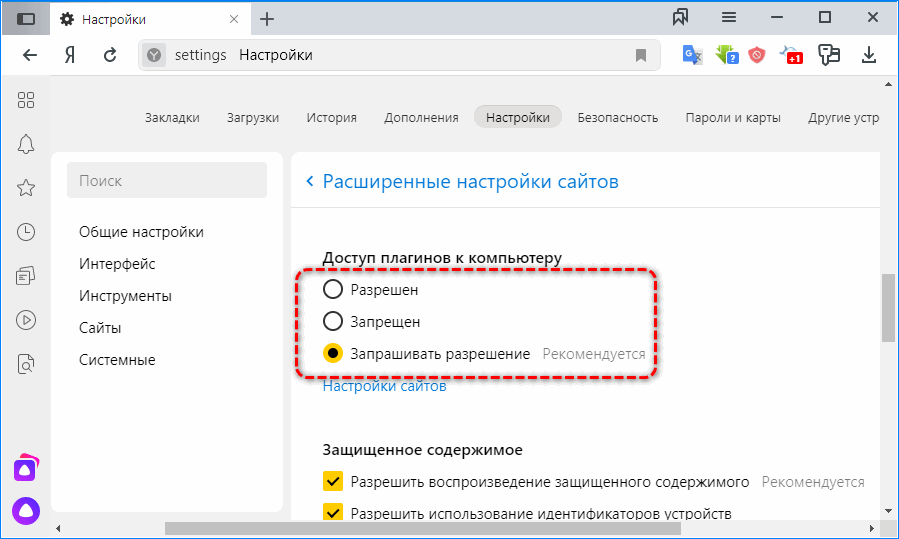Switch to the Загрузки tab

coord(253,118)
